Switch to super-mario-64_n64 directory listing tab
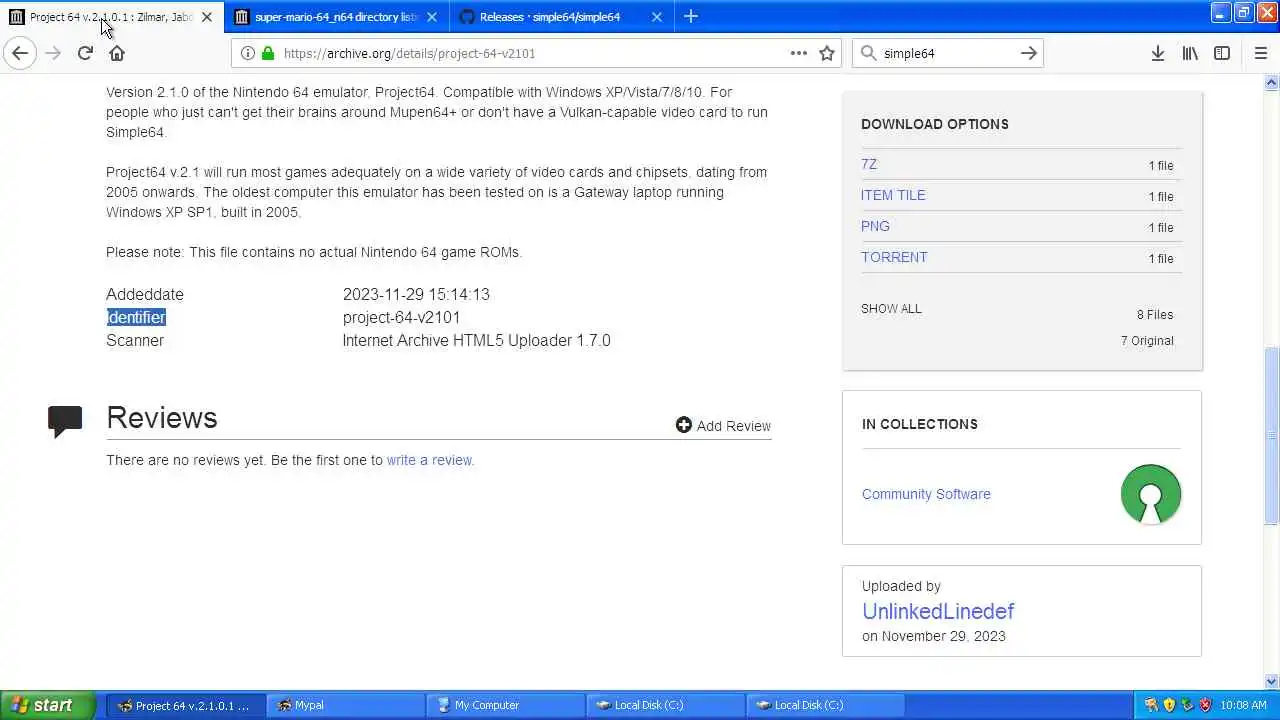This screenshot has height=720, width=1280. pos(336,17)
